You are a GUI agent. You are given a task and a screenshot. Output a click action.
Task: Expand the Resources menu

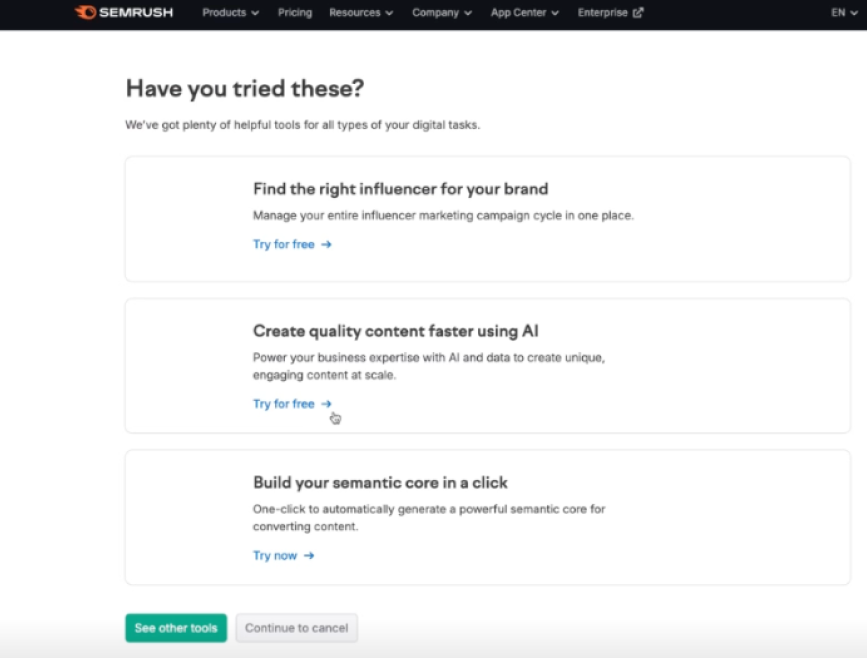click(361, 13)
